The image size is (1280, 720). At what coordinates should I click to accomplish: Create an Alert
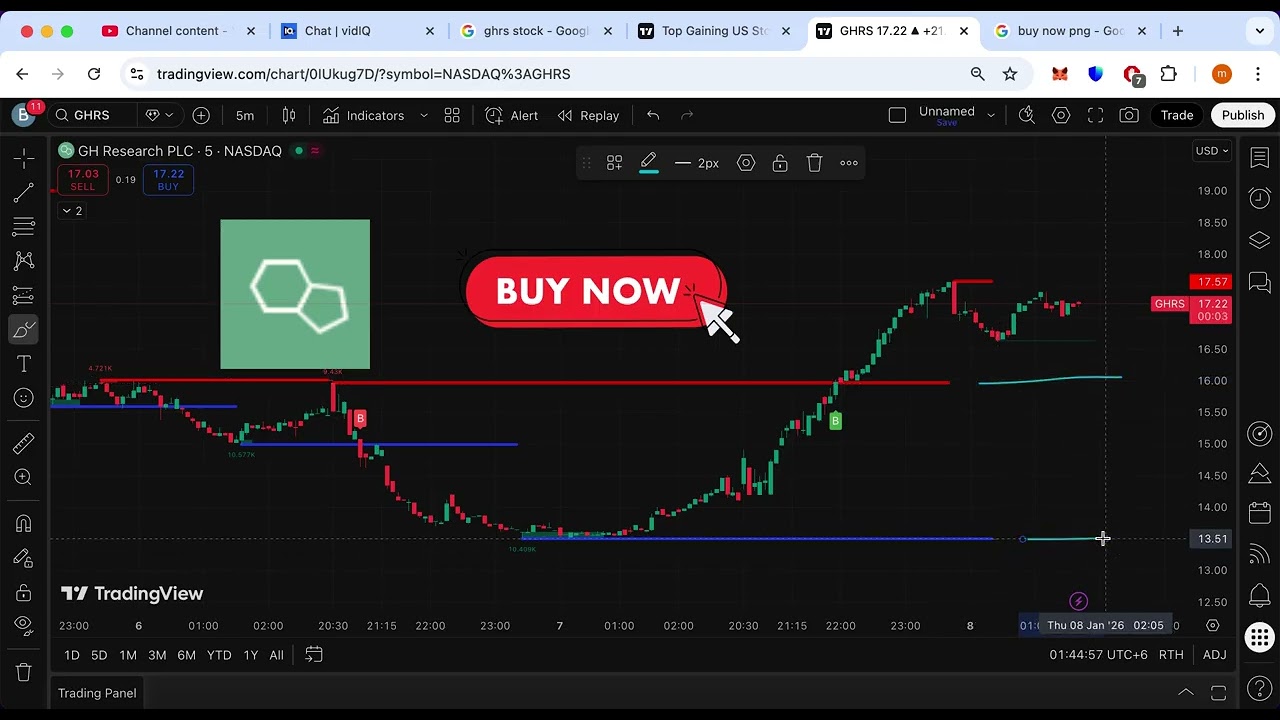coord(513,115)
